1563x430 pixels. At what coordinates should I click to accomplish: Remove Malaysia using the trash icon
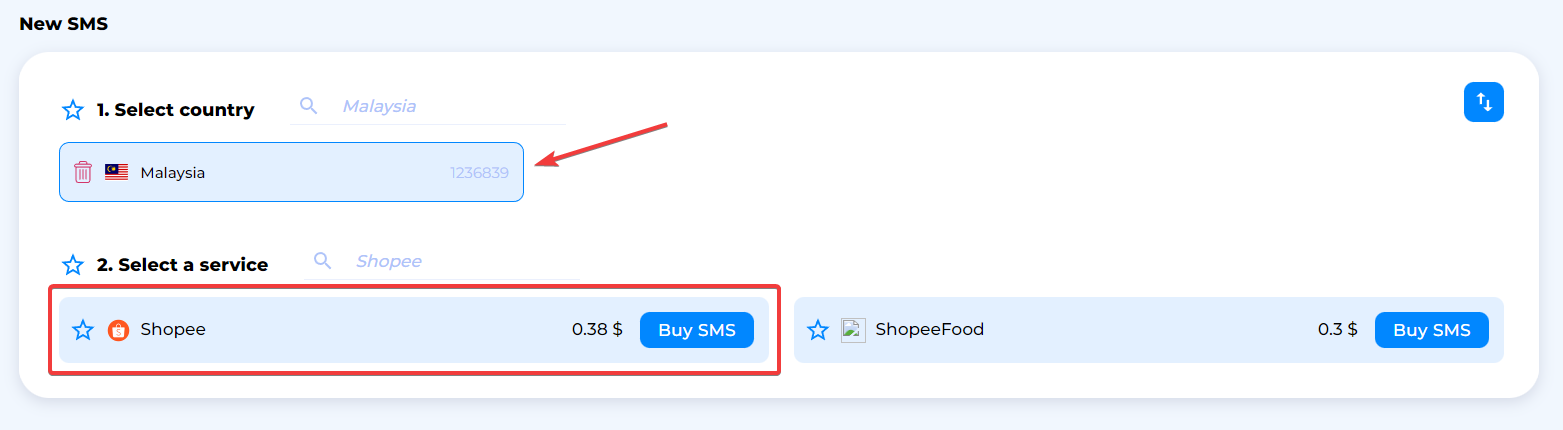[83, 172]
